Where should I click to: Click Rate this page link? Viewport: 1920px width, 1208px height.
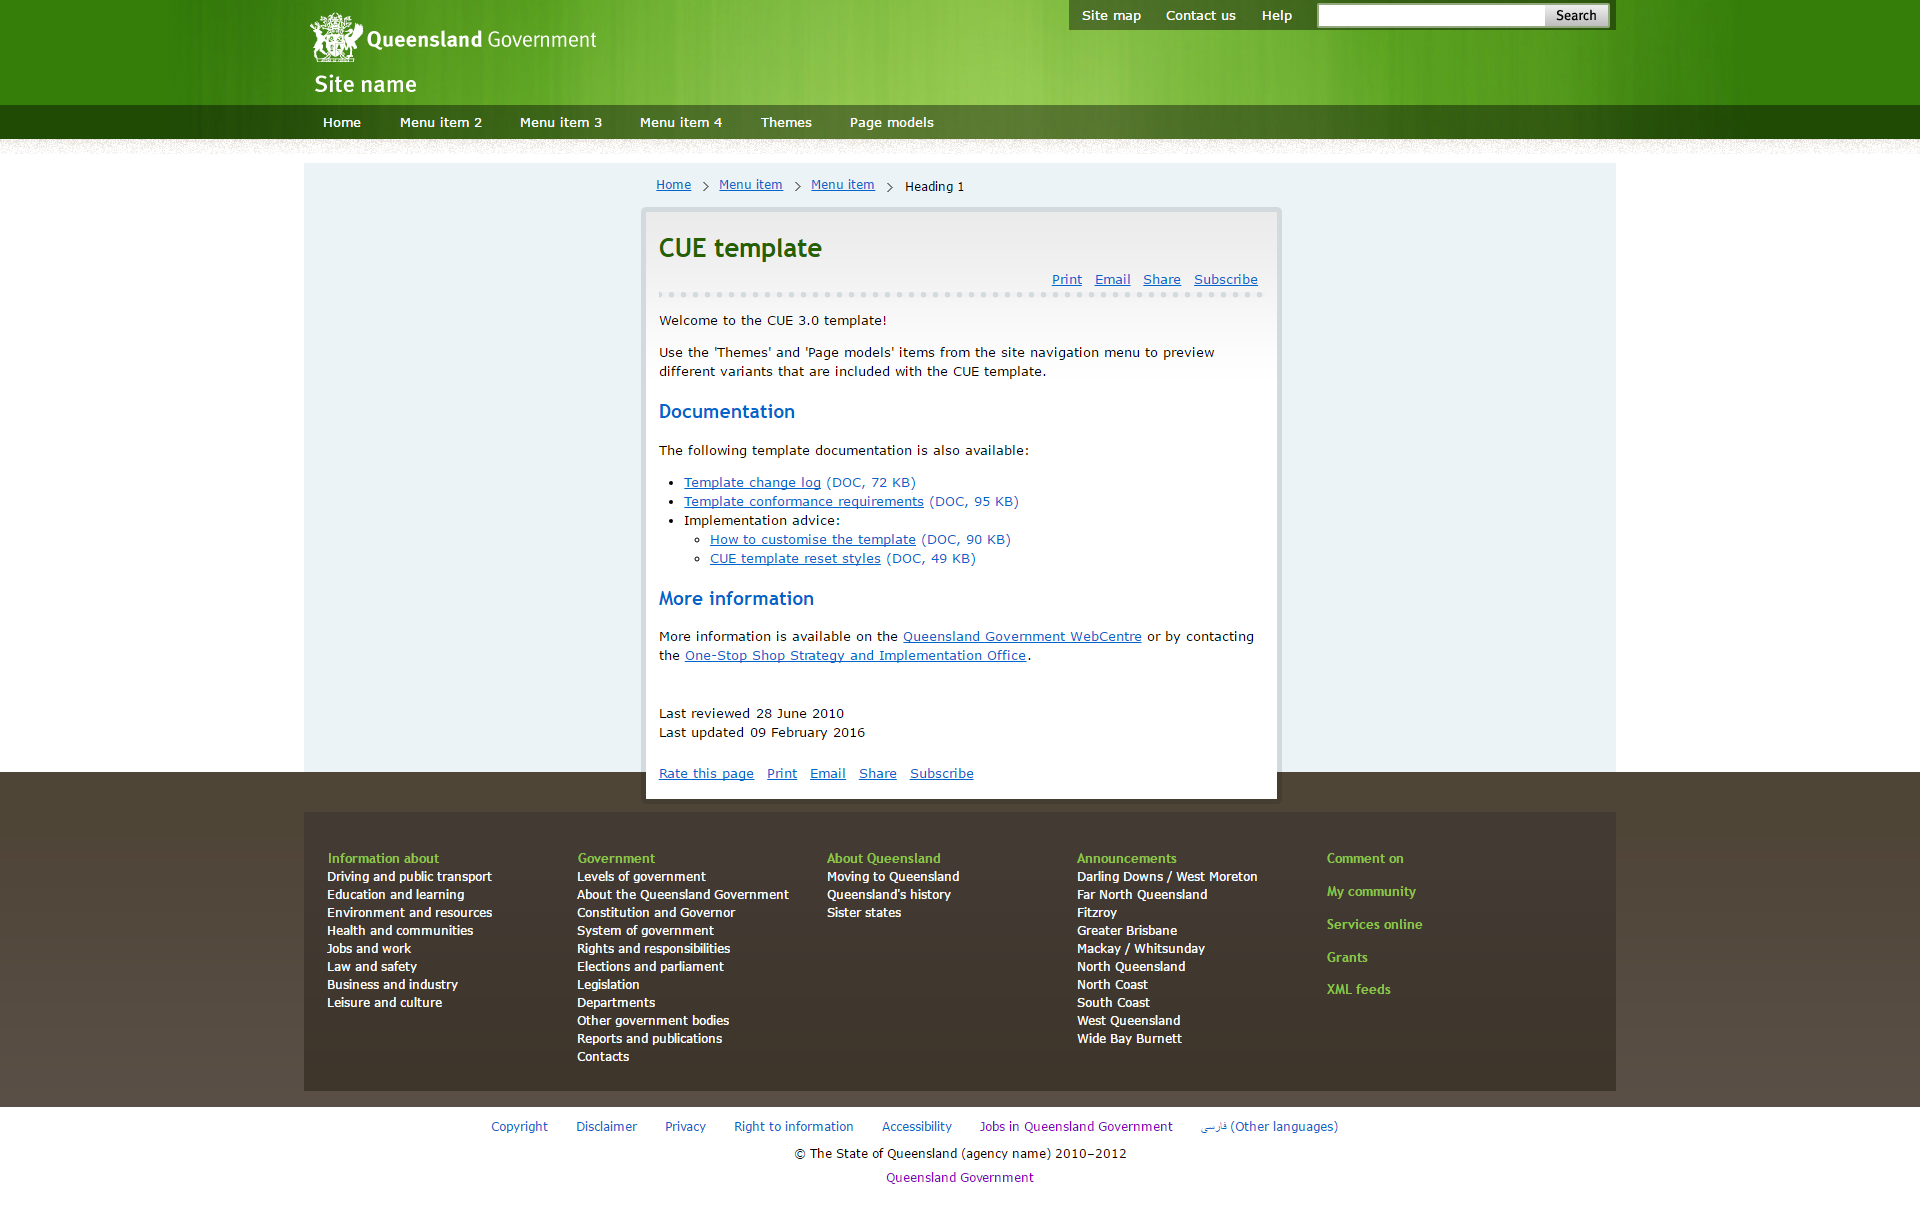pos(706,774)
